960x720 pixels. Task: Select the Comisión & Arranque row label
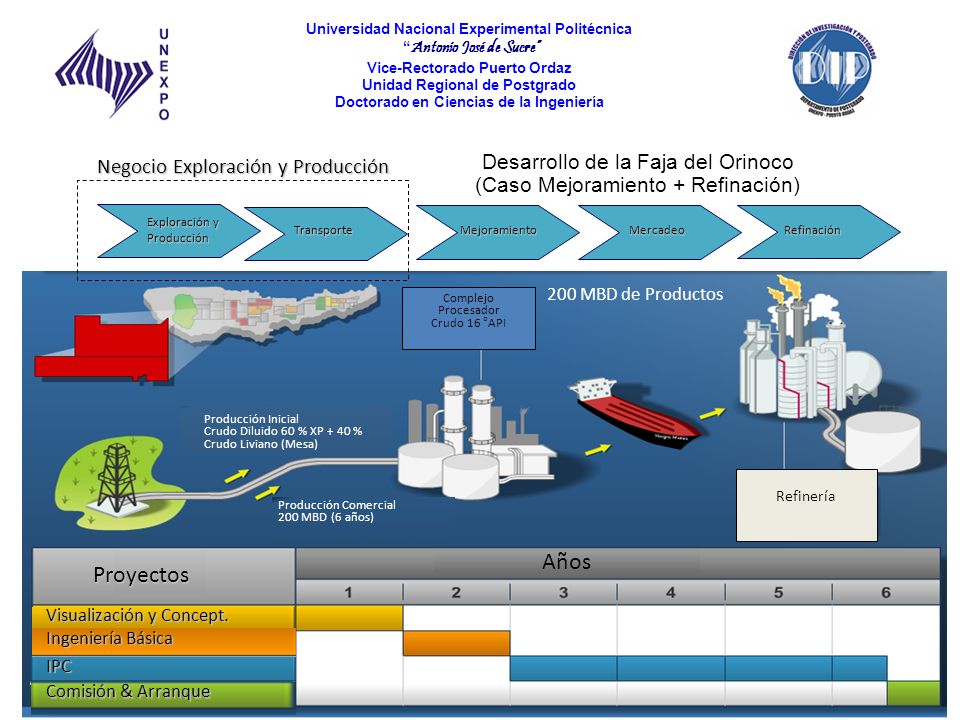(x=163, y=693)
